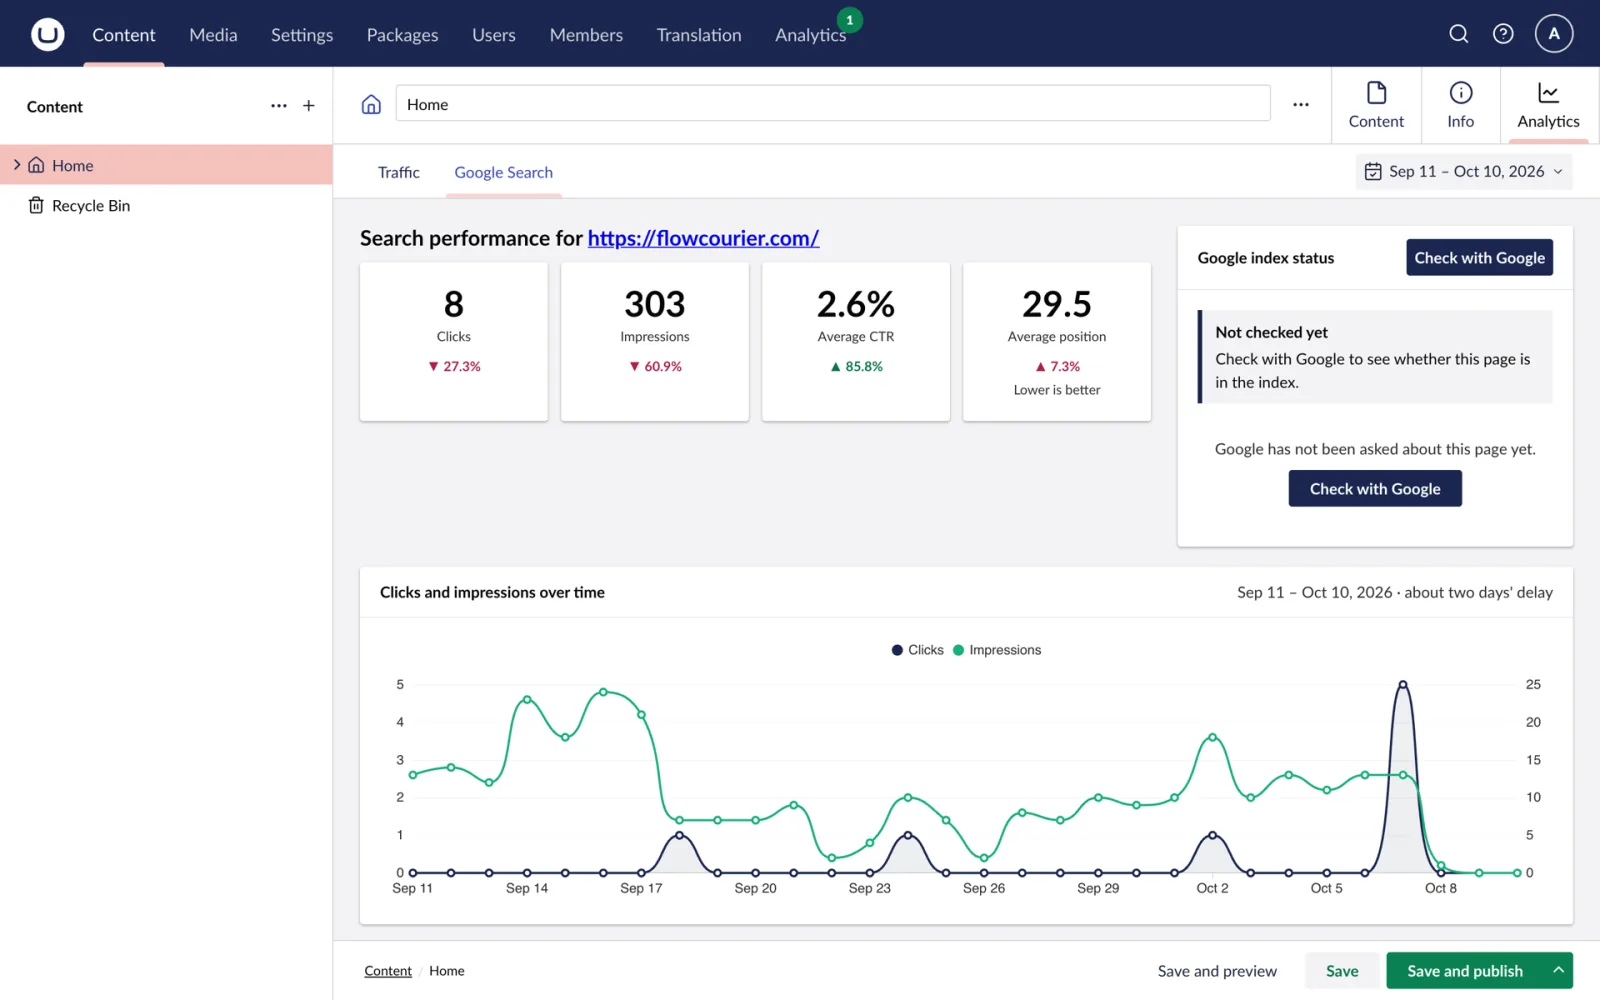Go to the Packages section
Viewport: 1600px width, 1000px height.
click(402, 35)
